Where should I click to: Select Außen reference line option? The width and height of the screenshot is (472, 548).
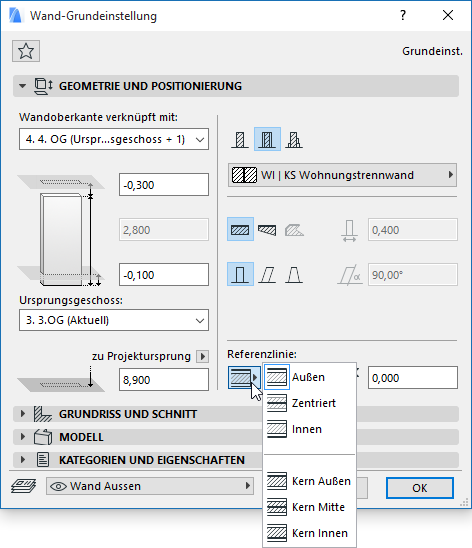(310, 377)
